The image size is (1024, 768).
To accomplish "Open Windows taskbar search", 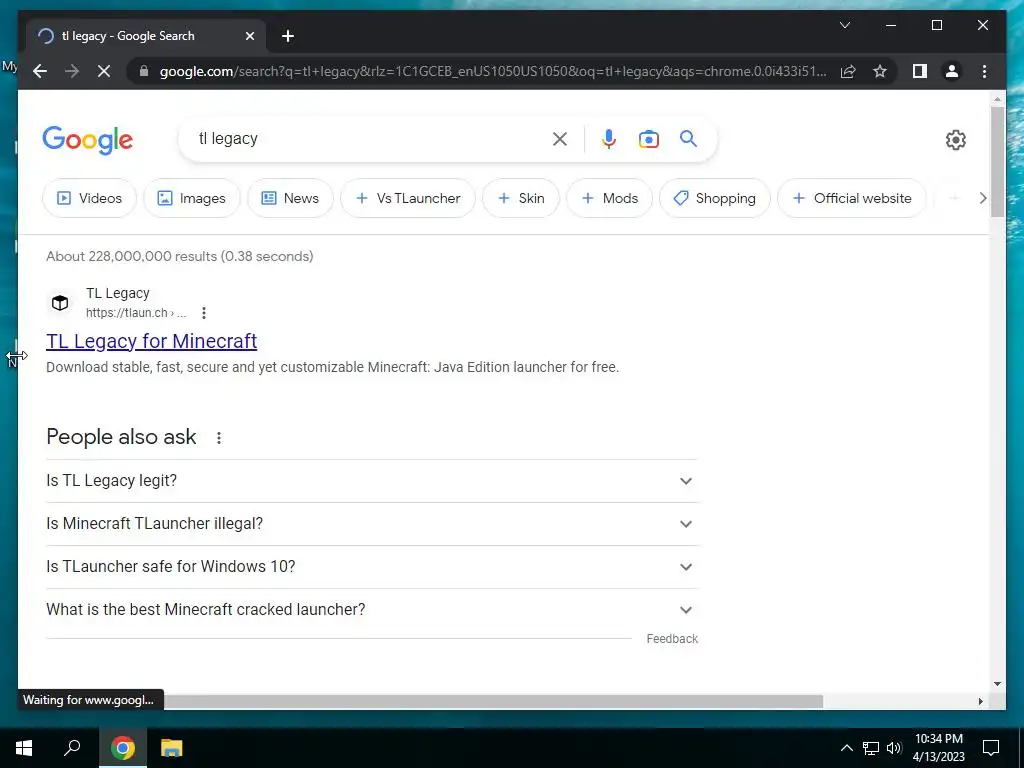I will point(72,748).
